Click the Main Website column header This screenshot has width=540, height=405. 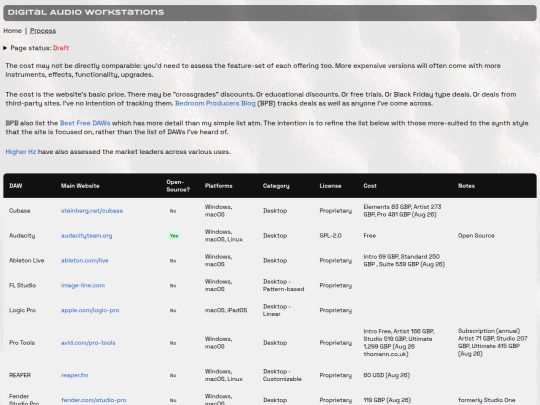coord(80,186)
